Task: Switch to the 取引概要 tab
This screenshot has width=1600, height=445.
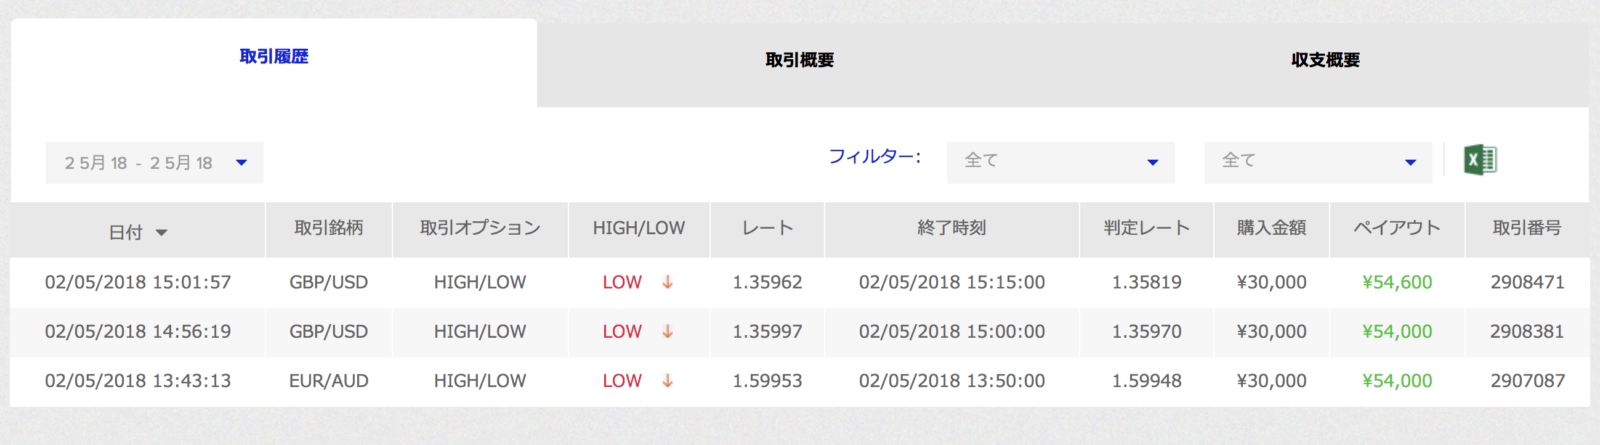Action: (799, 60)
